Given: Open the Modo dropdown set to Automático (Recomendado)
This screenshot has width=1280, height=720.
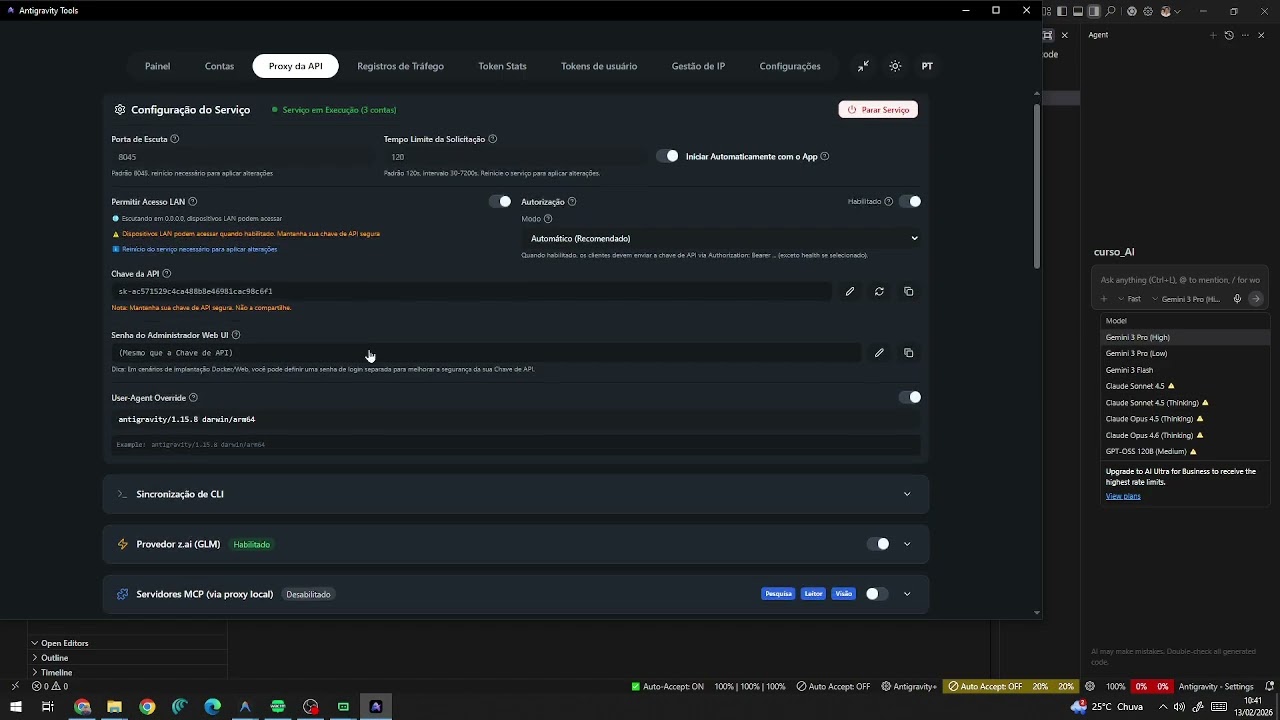Looking at the screenshot, I should pyautogui.click(x=720, y=238).
